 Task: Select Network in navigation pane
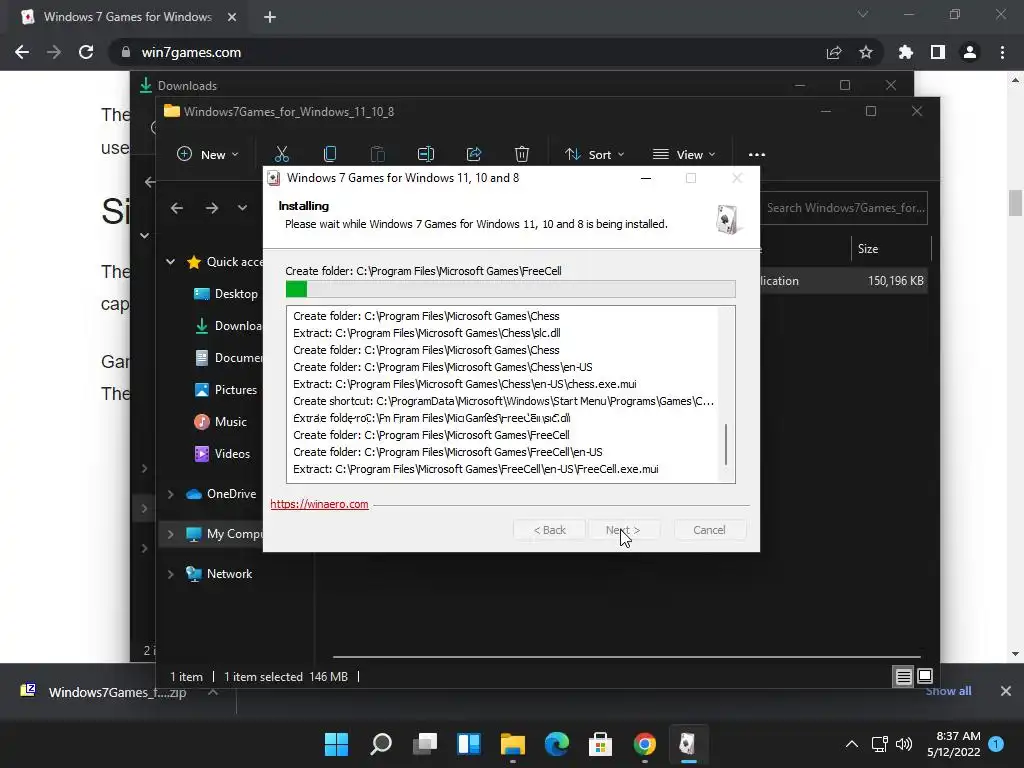219,574
